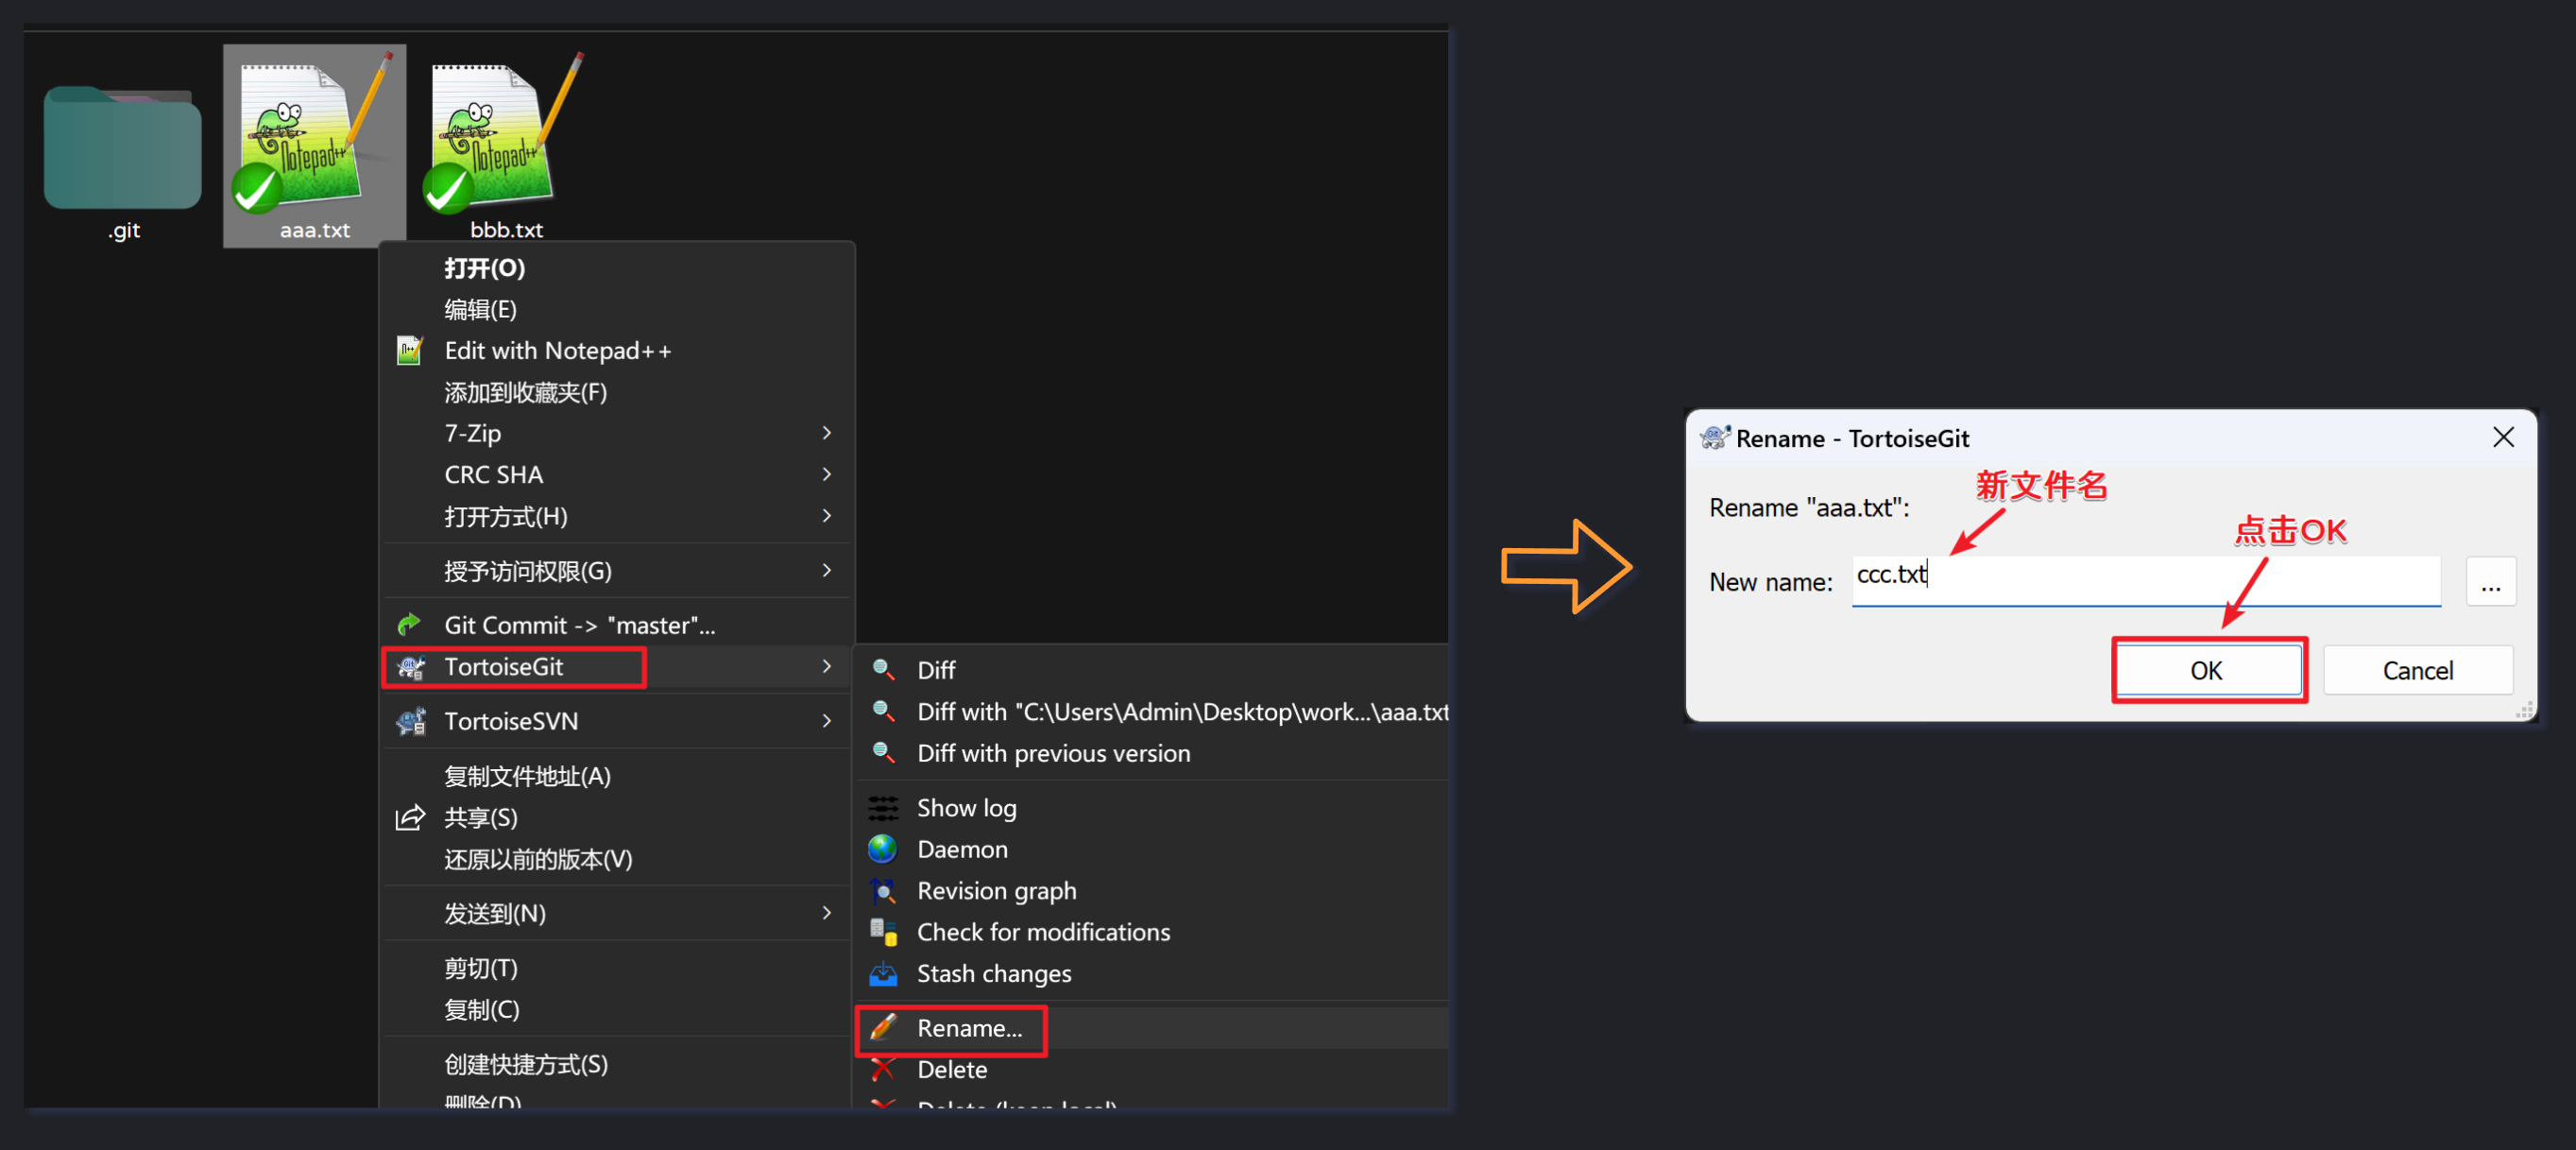Click the Daemon globe icon
Viewport: 2576px width, 1150px height.
click(883, 849)
